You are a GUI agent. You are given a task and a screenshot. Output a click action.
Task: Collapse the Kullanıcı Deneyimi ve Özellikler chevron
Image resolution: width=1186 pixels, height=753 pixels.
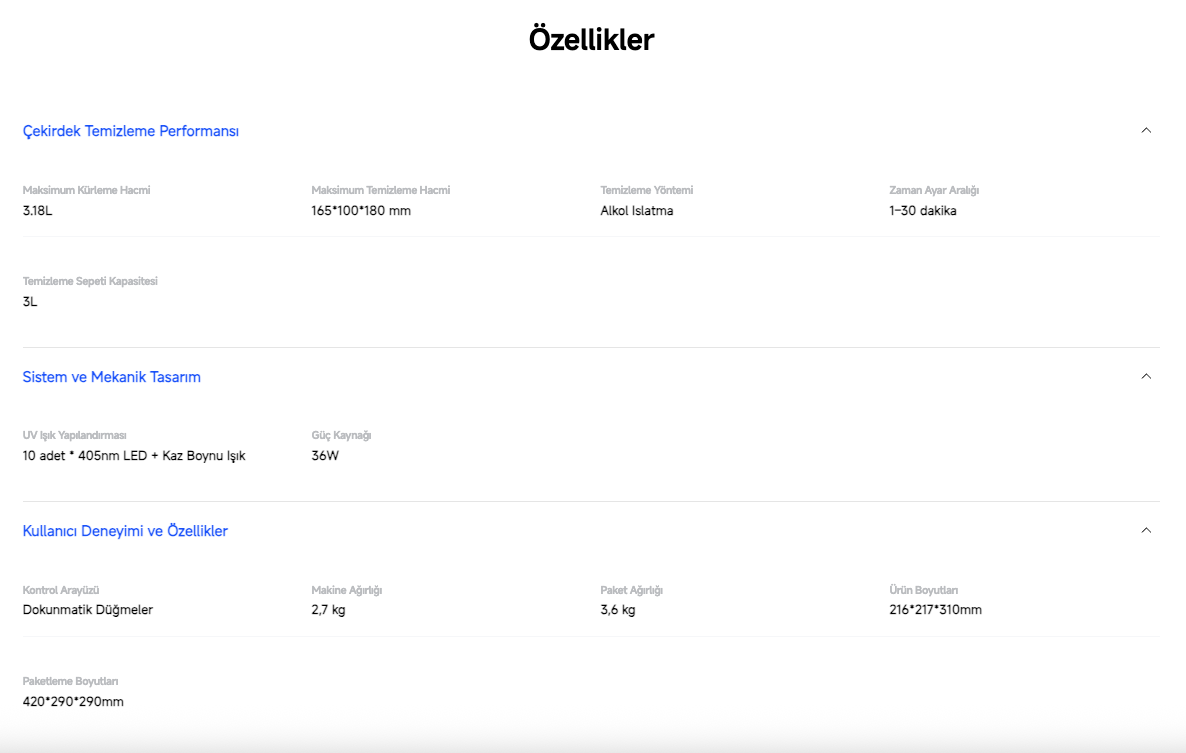[x=1146, y=530]
